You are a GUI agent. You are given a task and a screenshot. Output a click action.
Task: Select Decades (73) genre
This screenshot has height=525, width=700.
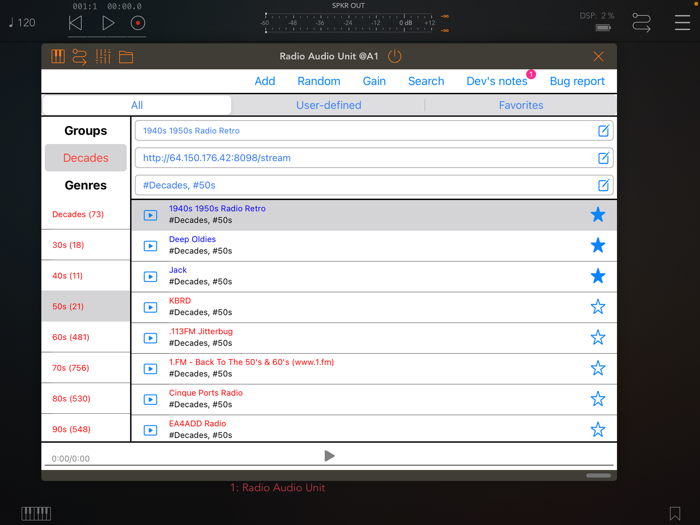pos(86,214)
